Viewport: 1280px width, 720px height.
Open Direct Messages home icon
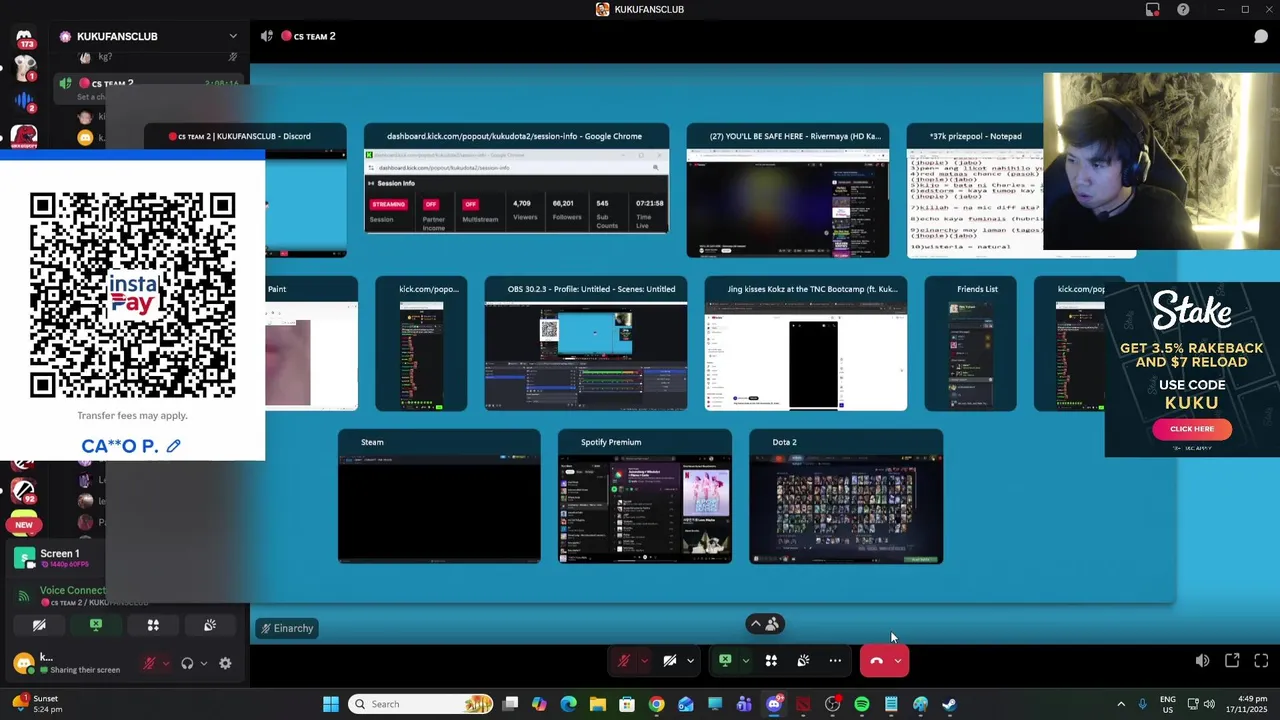(24, 38)
